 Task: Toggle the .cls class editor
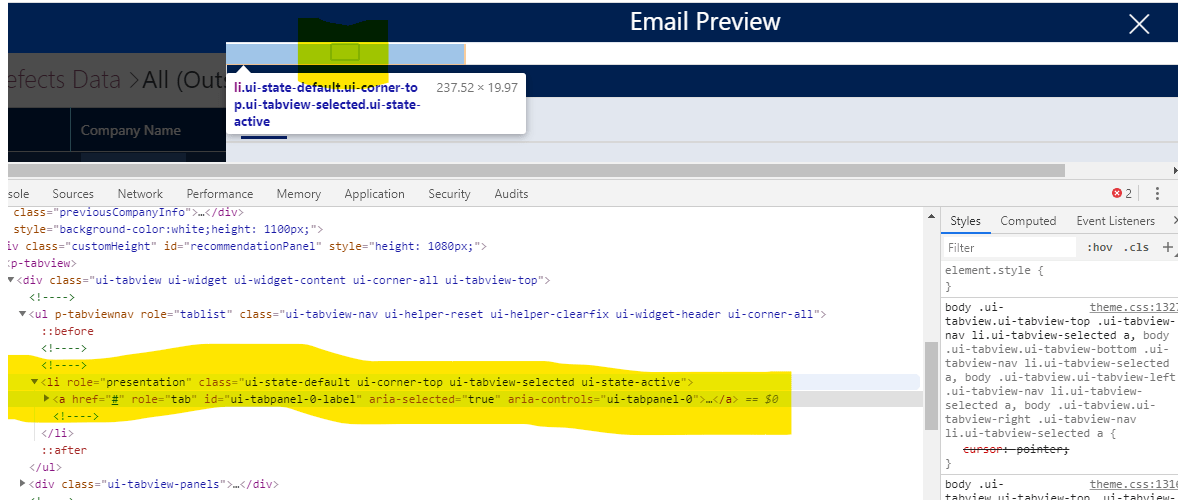tap(1136, 247)
